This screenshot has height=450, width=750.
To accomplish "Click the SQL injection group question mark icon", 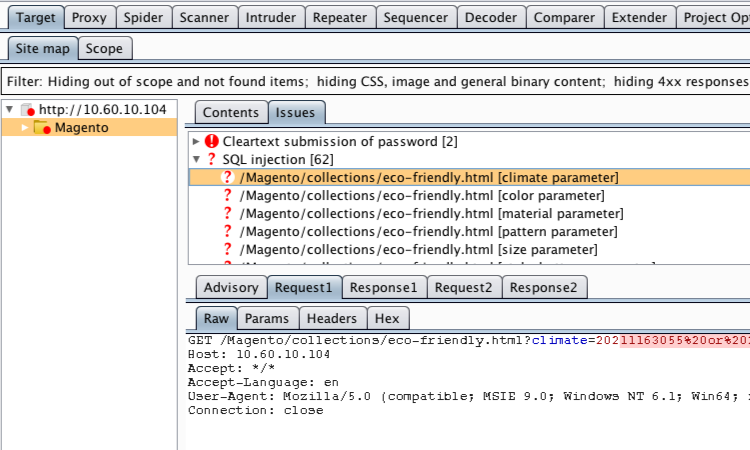I will pos(211,159).
